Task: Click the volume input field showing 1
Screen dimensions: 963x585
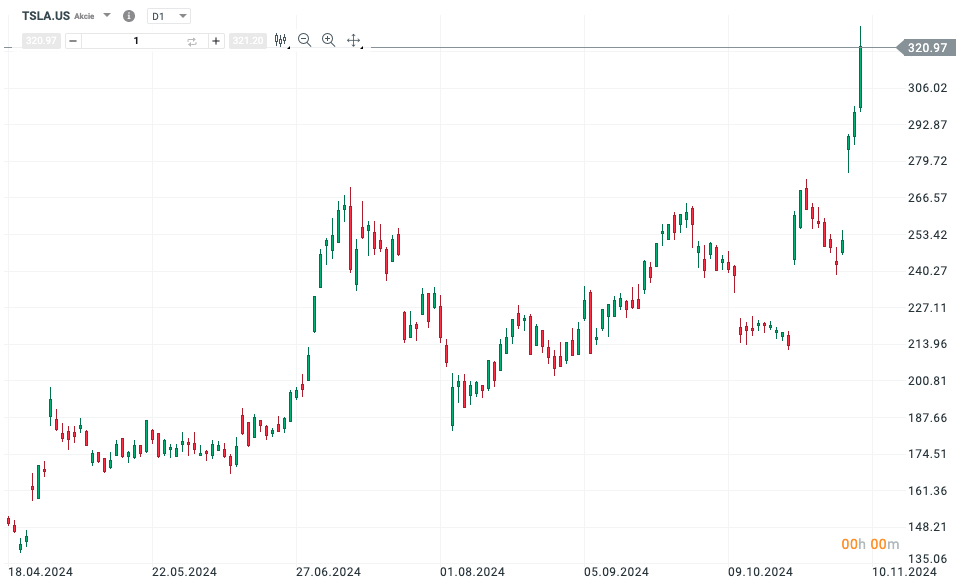Action: point(135,41)
